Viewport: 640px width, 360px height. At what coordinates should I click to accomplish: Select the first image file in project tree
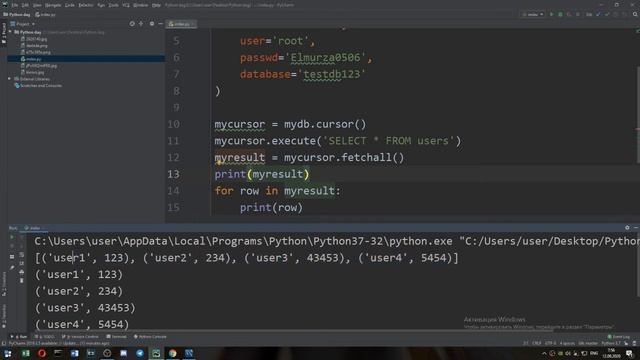34,39
